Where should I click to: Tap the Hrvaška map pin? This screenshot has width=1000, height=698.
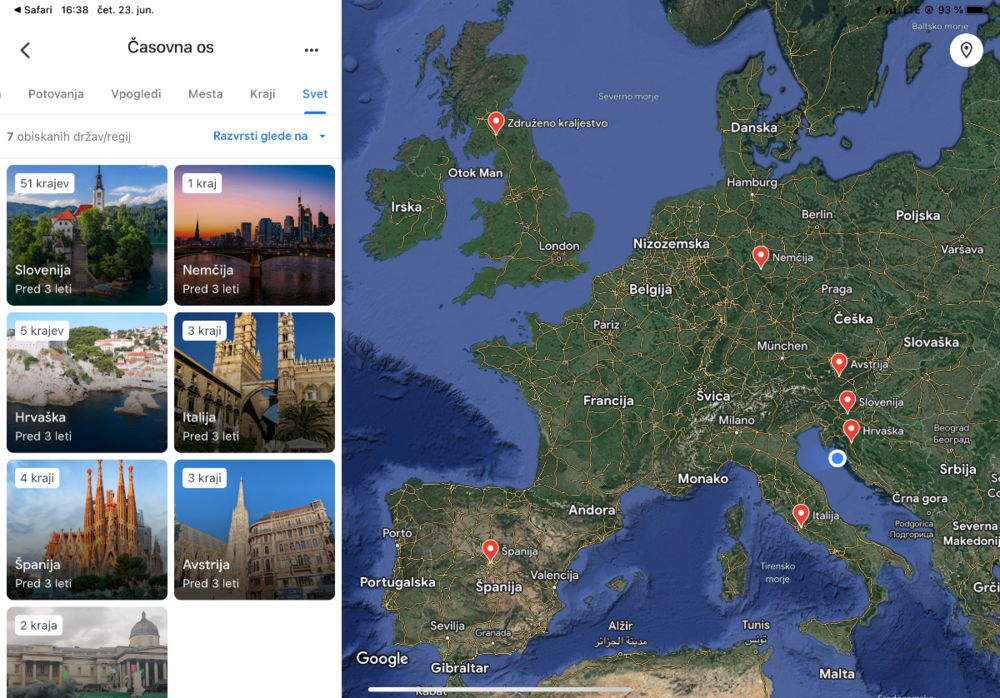[x=851, y=430]
